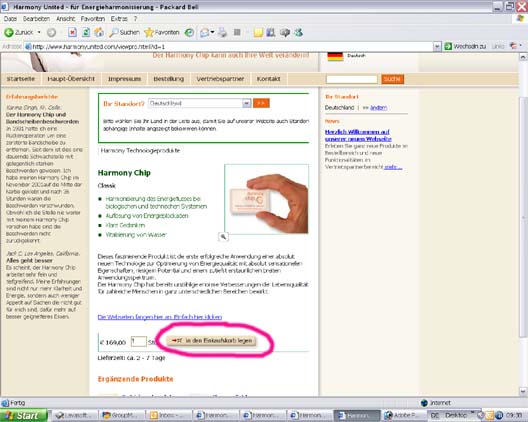
Task: Open the Datei menu
Action: (x=10, y=19)
